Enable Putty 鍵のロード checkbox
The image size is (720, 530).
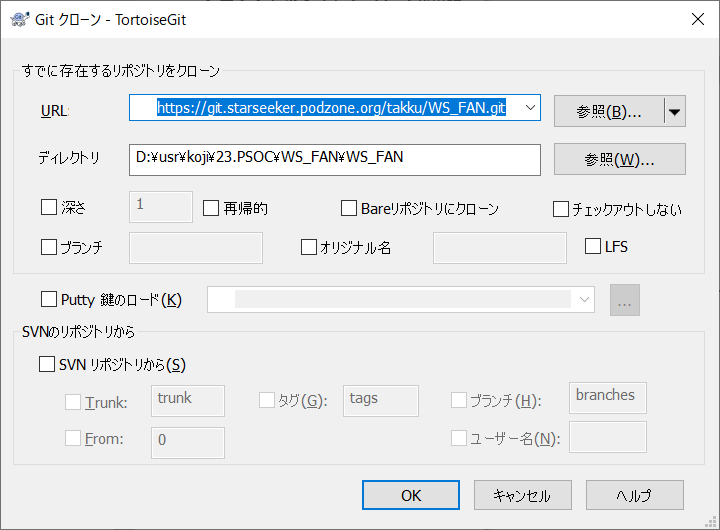coord(49,299)
